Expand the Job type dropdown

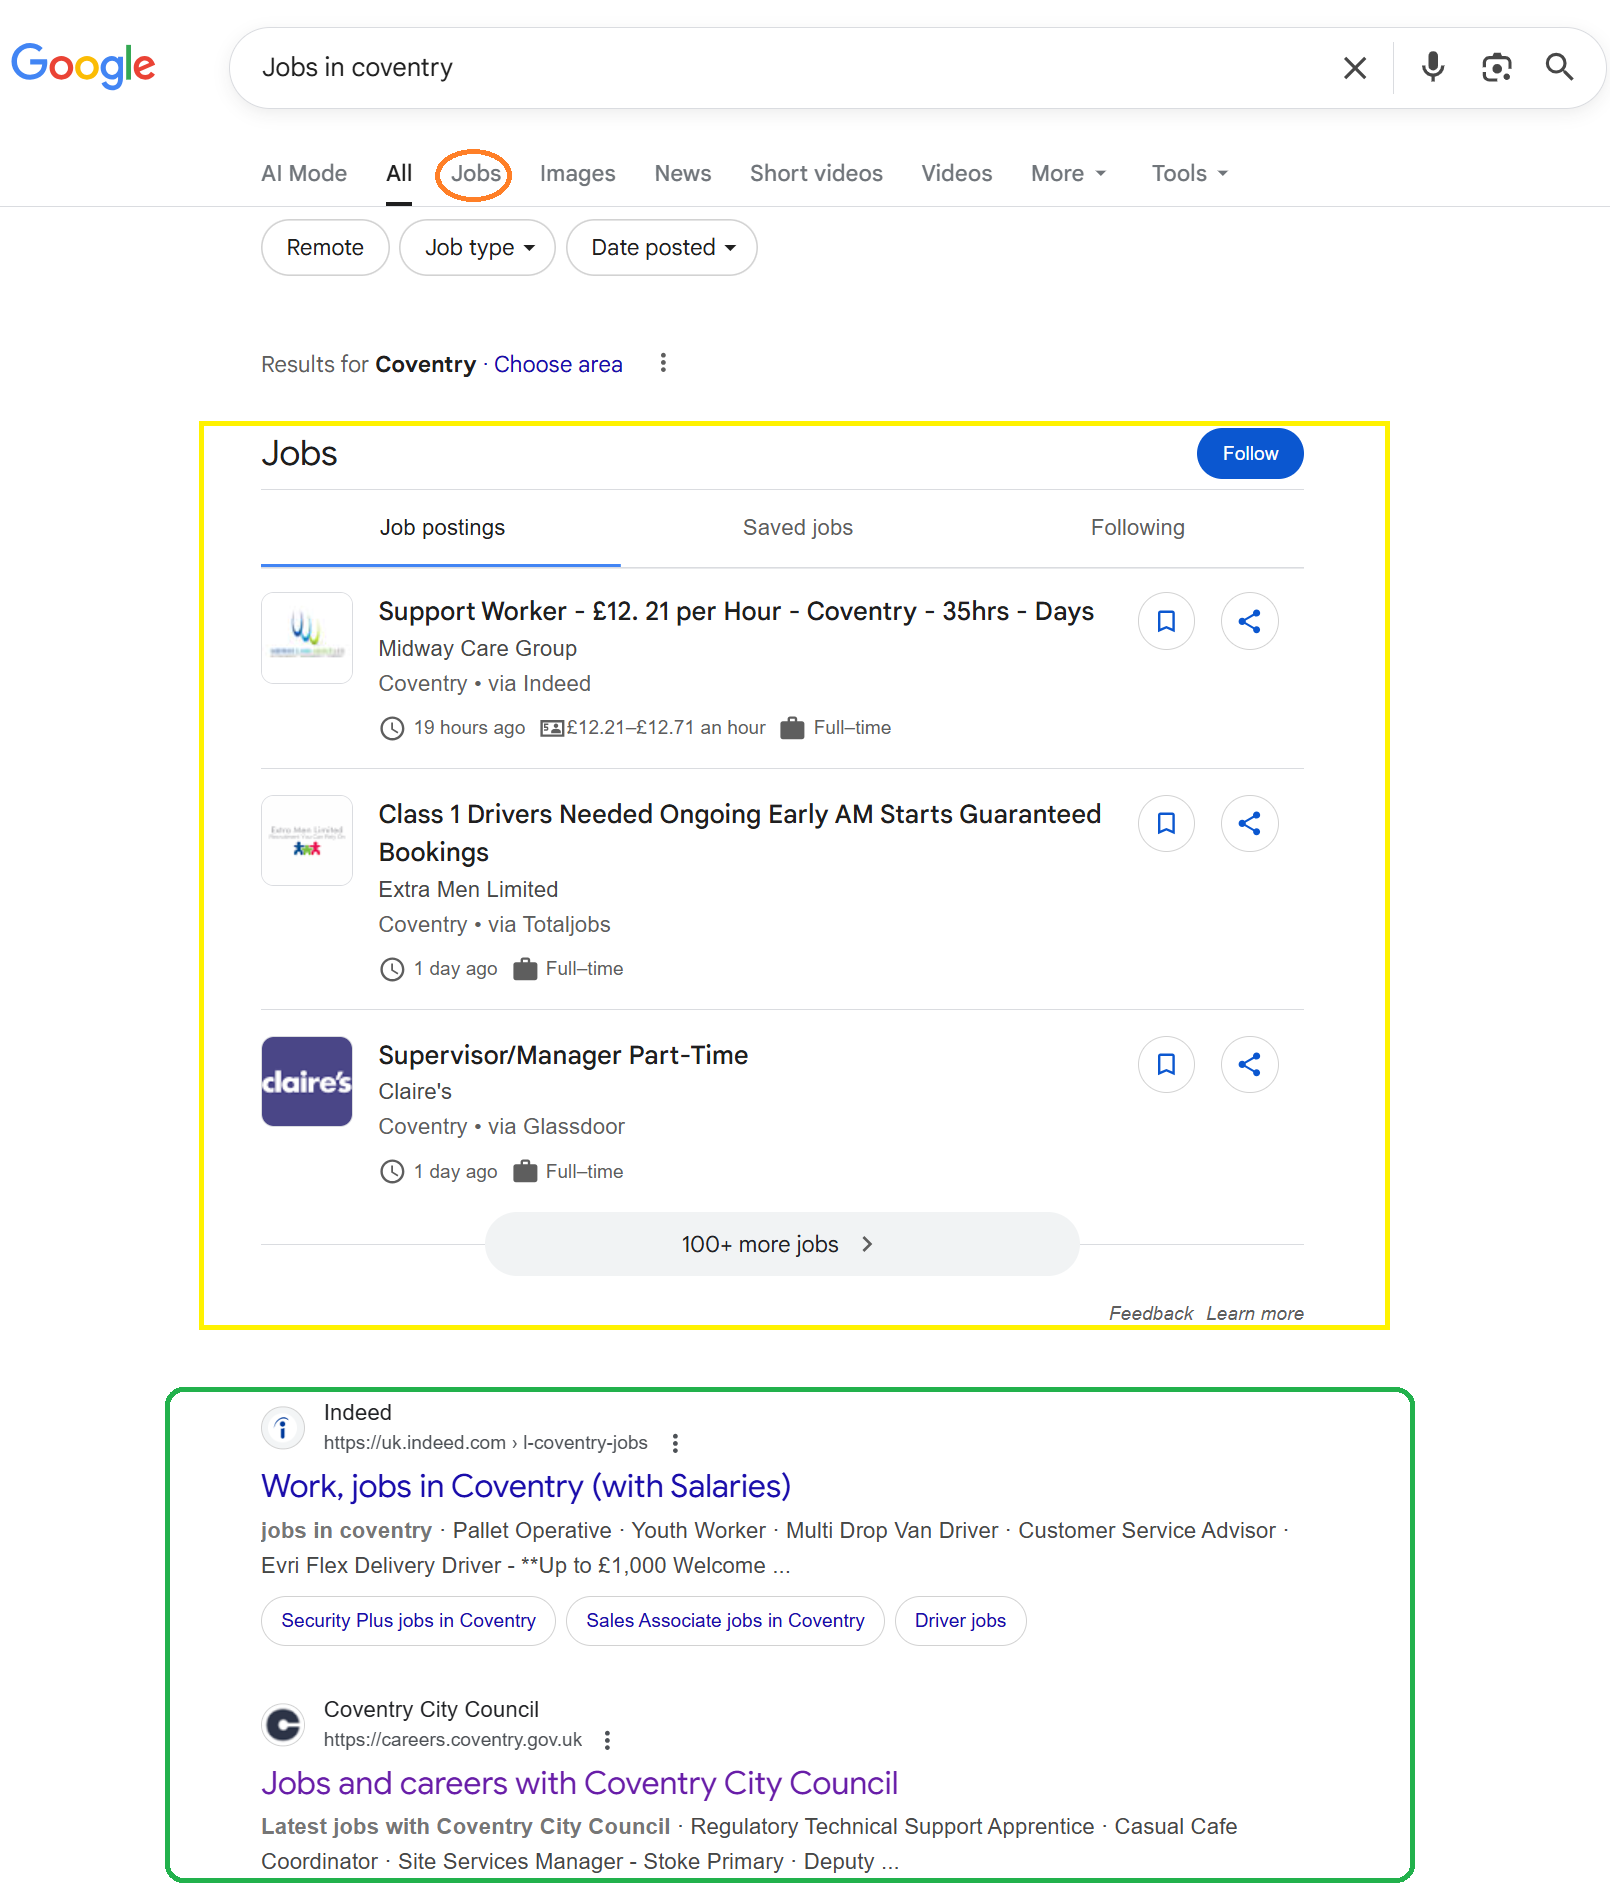(477, 247)
